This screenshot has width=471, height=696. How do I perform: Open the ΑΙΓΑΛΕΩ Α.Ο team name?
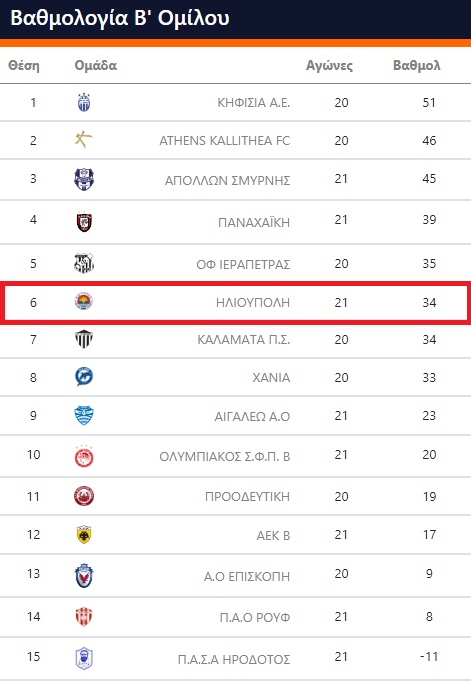click(x=252, y=416)
